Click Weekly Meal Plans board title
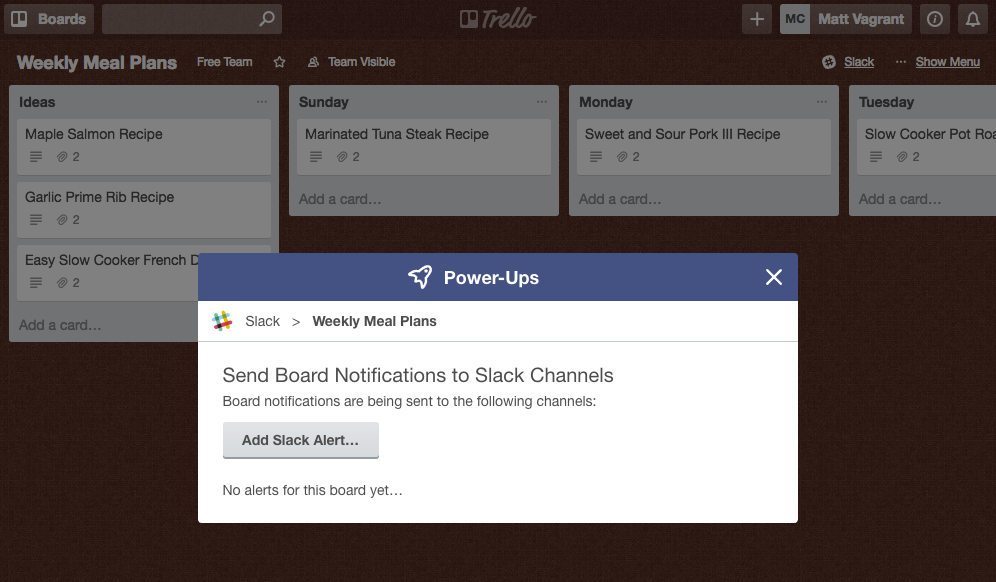 [97, 62]
